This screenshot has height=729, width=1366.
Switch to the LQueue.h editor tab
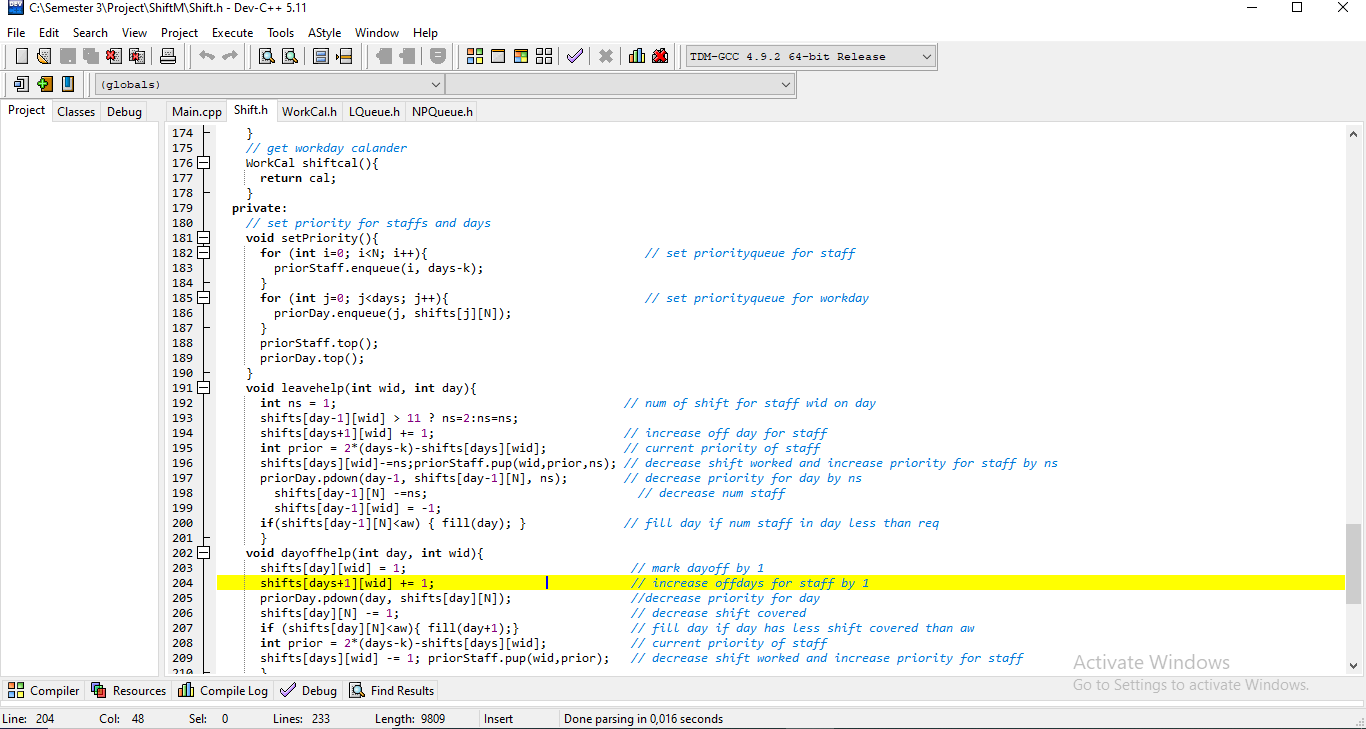tap(374, 112)
